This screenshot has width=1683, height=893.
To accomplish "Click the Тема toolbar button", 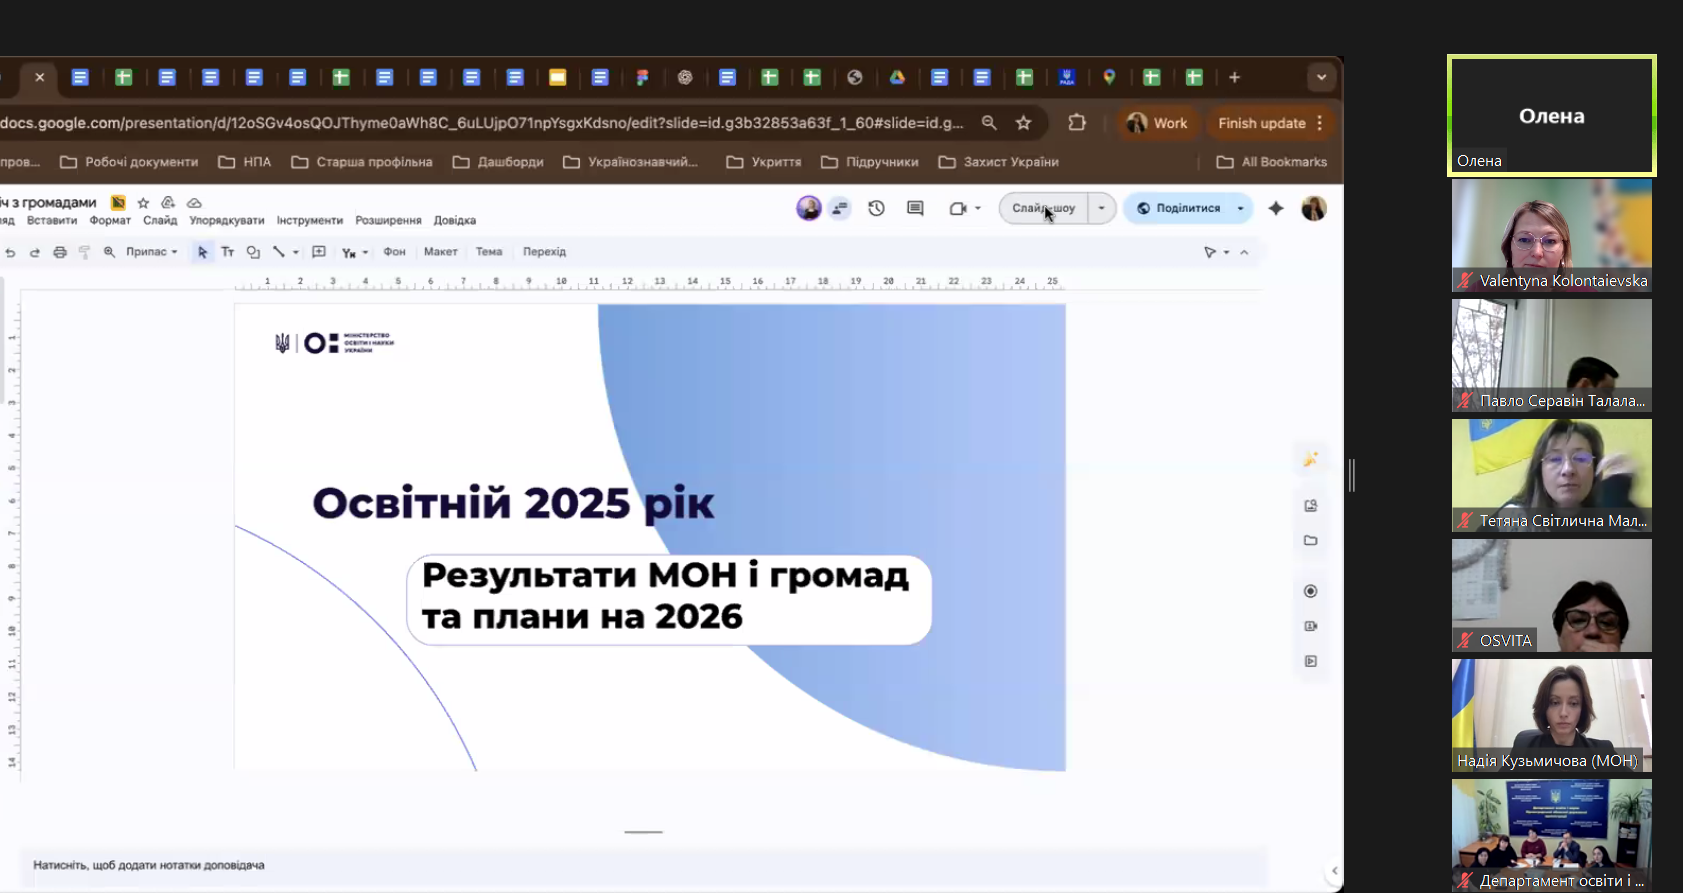I will point(489,252).
